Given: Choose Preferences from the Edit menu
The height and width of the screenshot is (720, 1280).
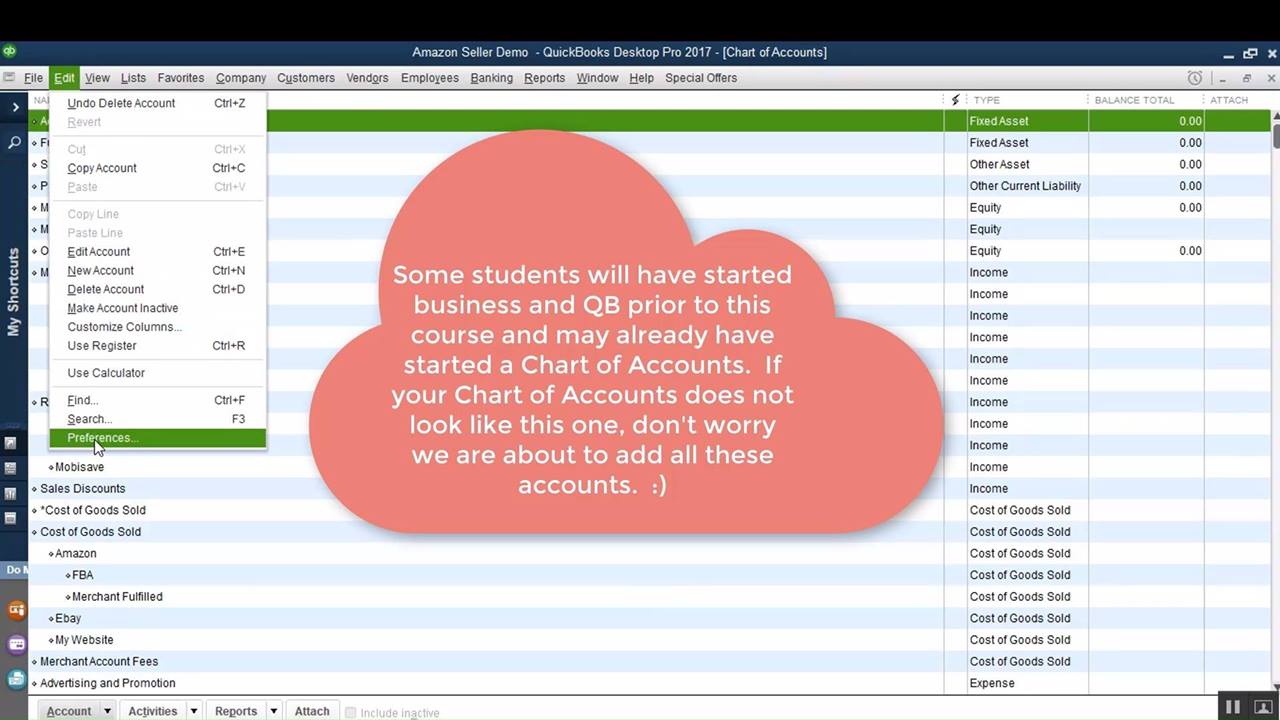Looking at the screenshot, I should pyautogui.click(x=158, y=438).
